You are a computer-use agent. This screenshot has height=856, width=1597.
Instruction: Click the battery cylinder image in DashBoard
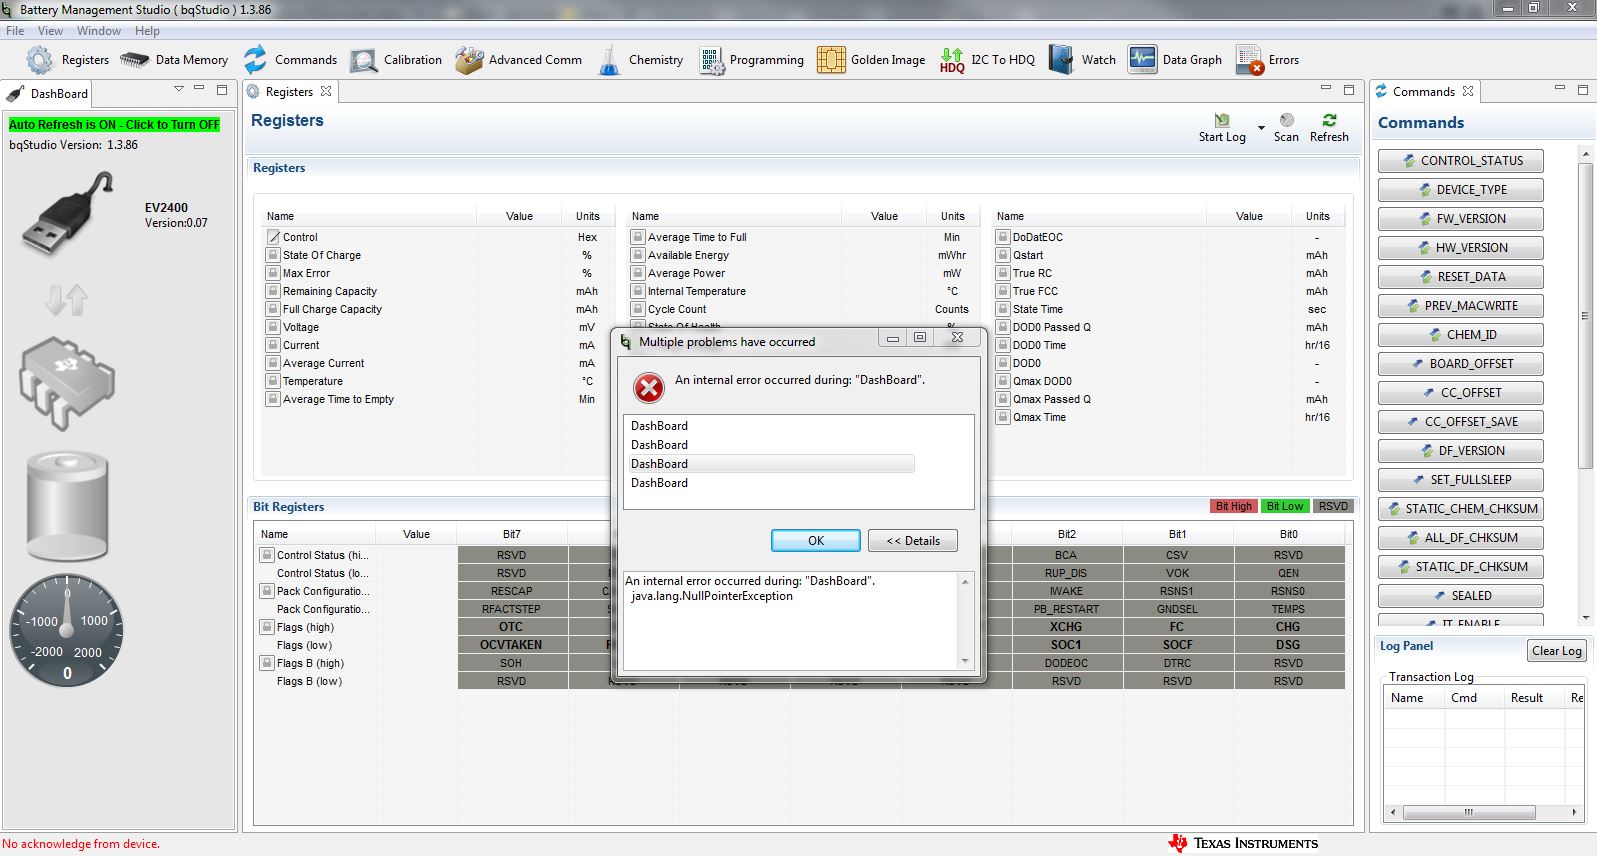[67, 506]
